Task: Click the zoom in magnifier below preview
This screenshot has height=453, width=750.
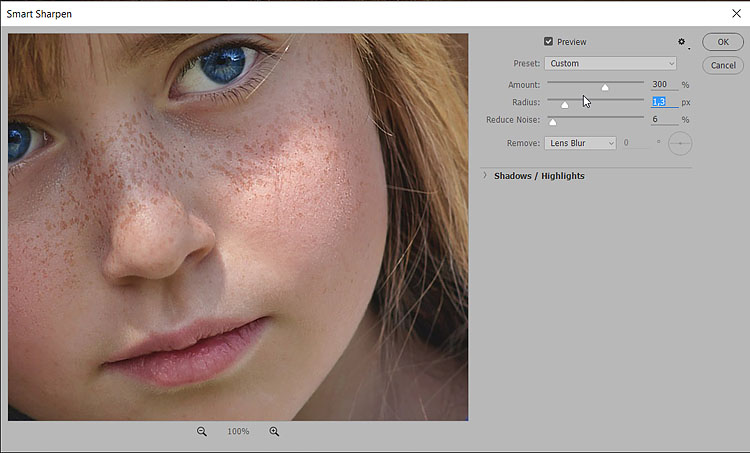Action: pos(274,431)
